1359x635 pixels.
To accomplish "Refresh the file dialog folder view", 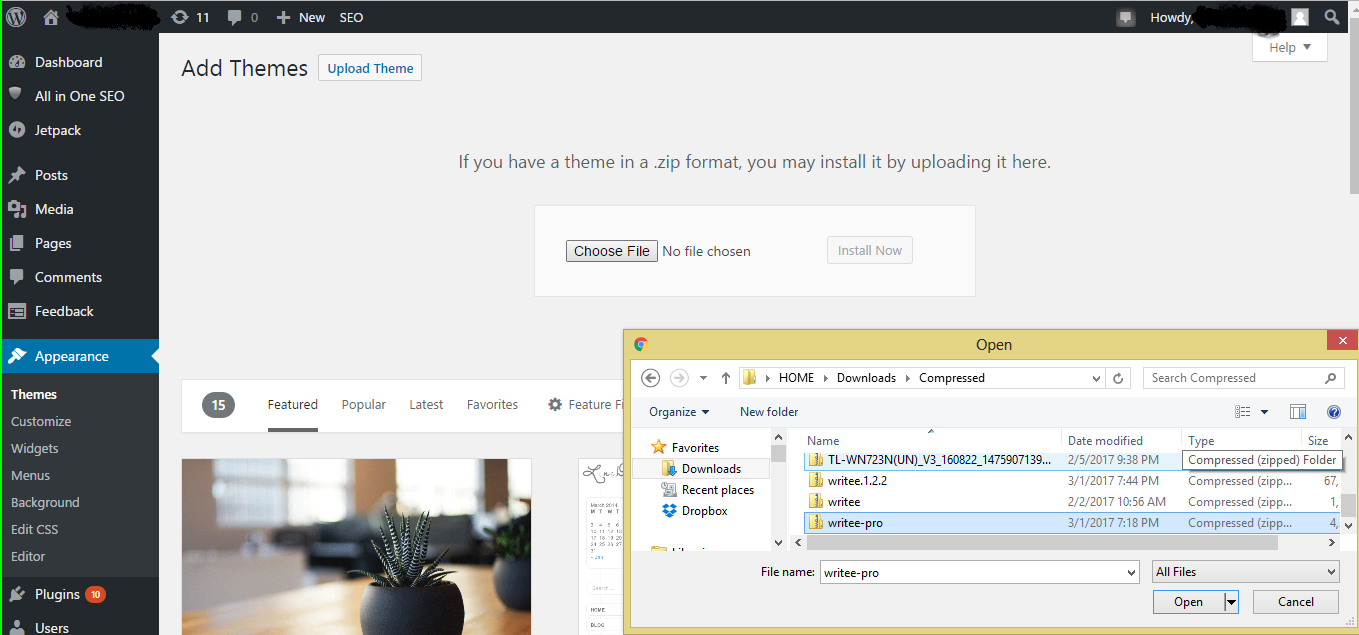I will point(1119,378).
